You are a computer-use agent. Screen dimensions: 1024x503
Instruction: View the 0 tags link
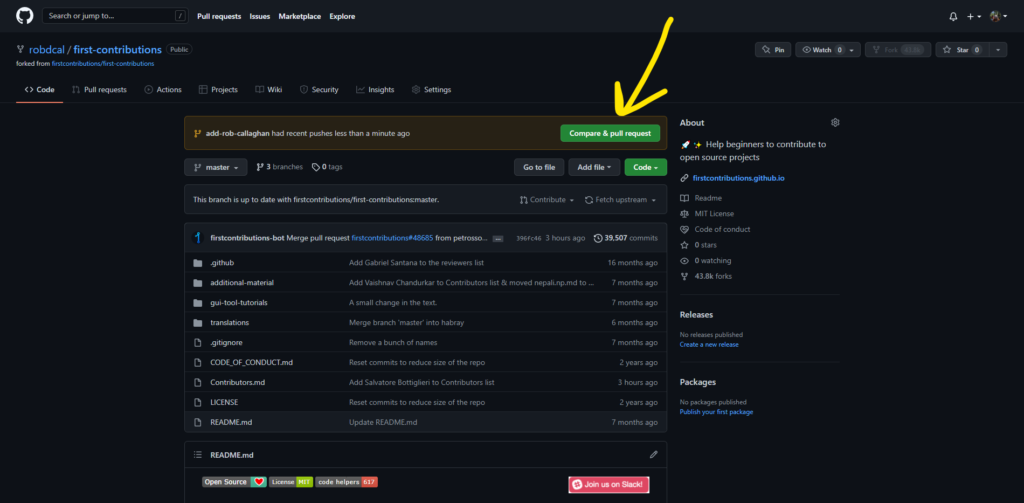[327, 167]
